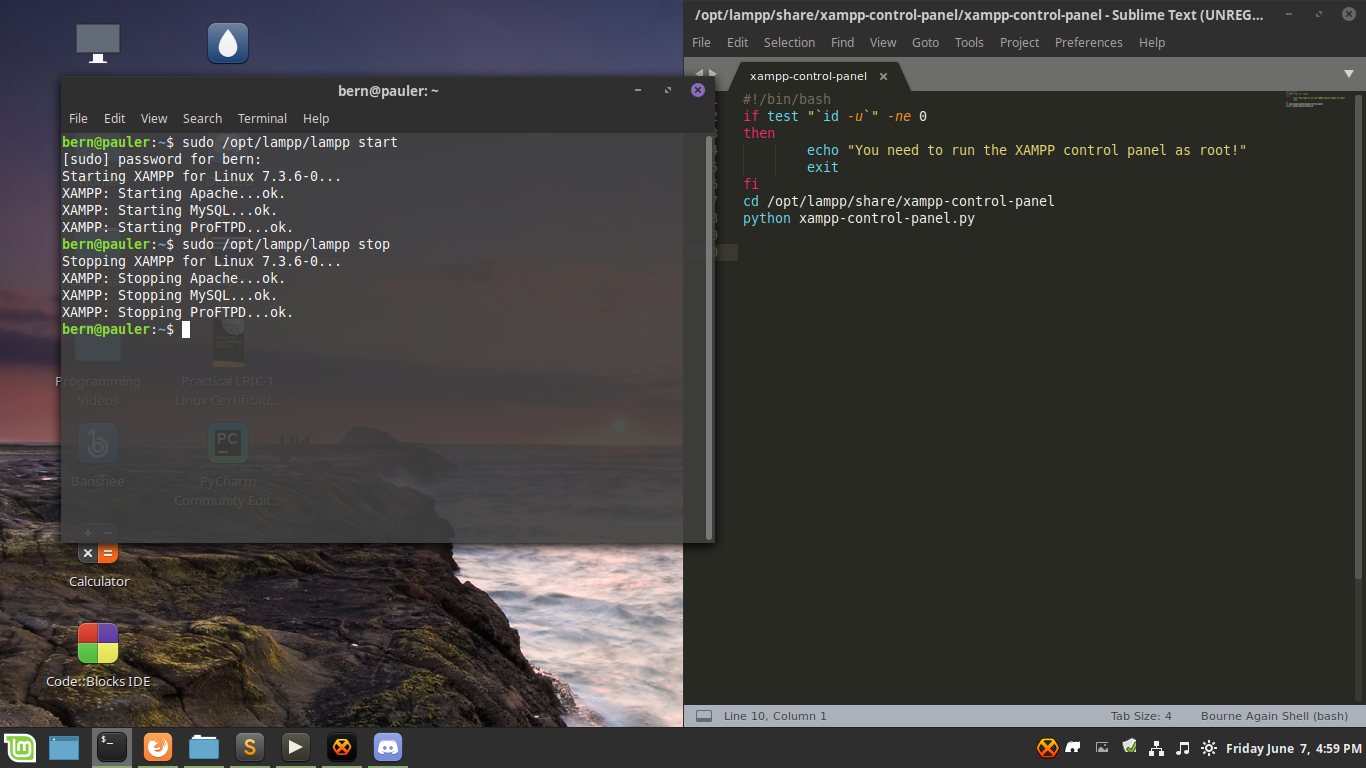The image size is (1366, 768).
Task: Click the terminal title 'bern@pauler: ~'
Action: [x=388, y=91]
